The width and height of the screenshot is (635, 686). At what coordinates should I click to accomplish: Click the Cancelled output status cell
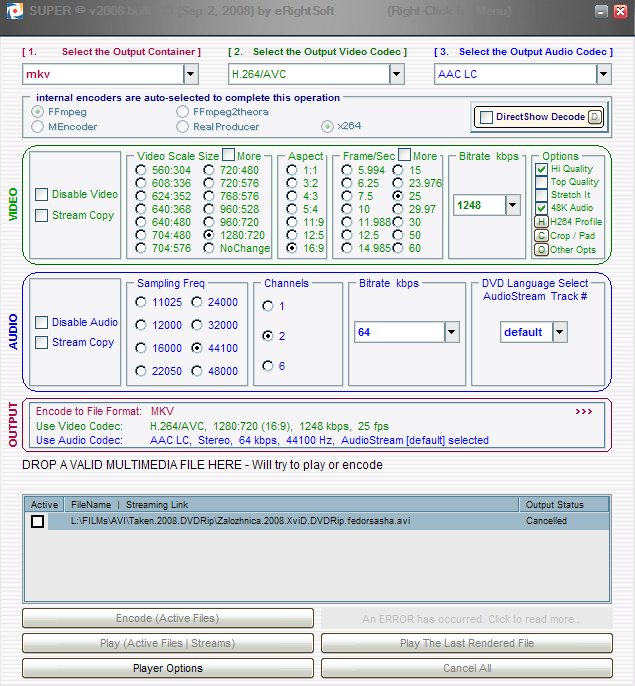click(546, 521)
